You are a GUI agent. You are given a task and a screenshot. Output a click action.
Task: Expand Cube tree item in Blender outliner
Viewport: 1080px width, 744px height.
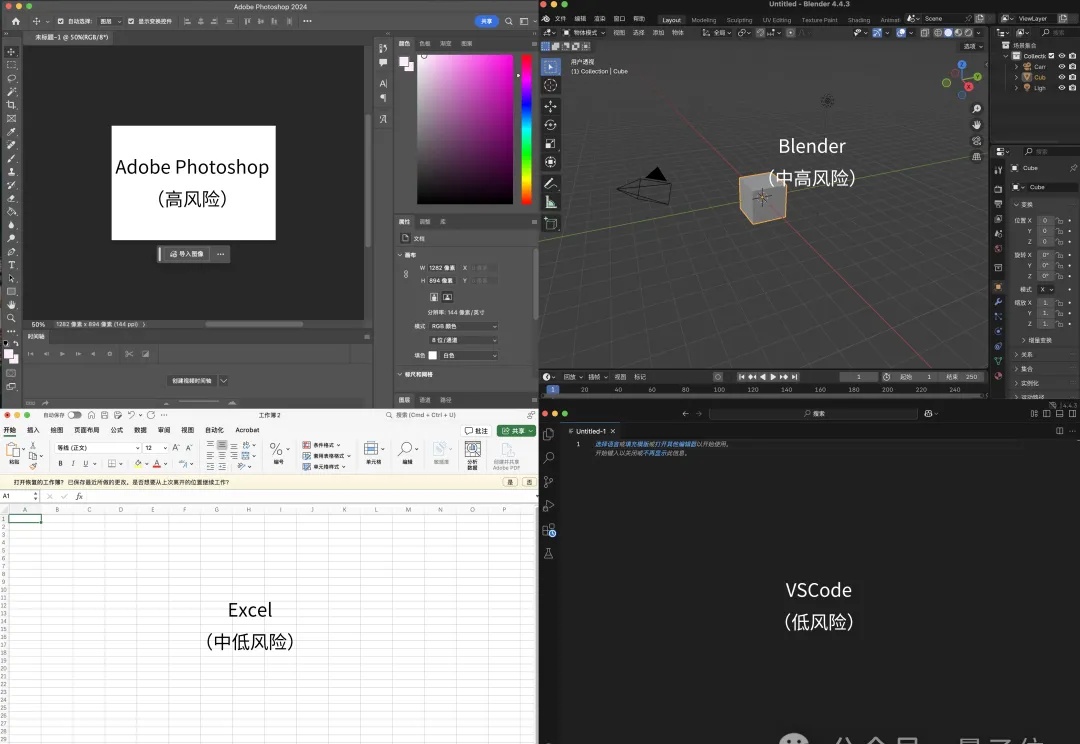pos(1016,77)
